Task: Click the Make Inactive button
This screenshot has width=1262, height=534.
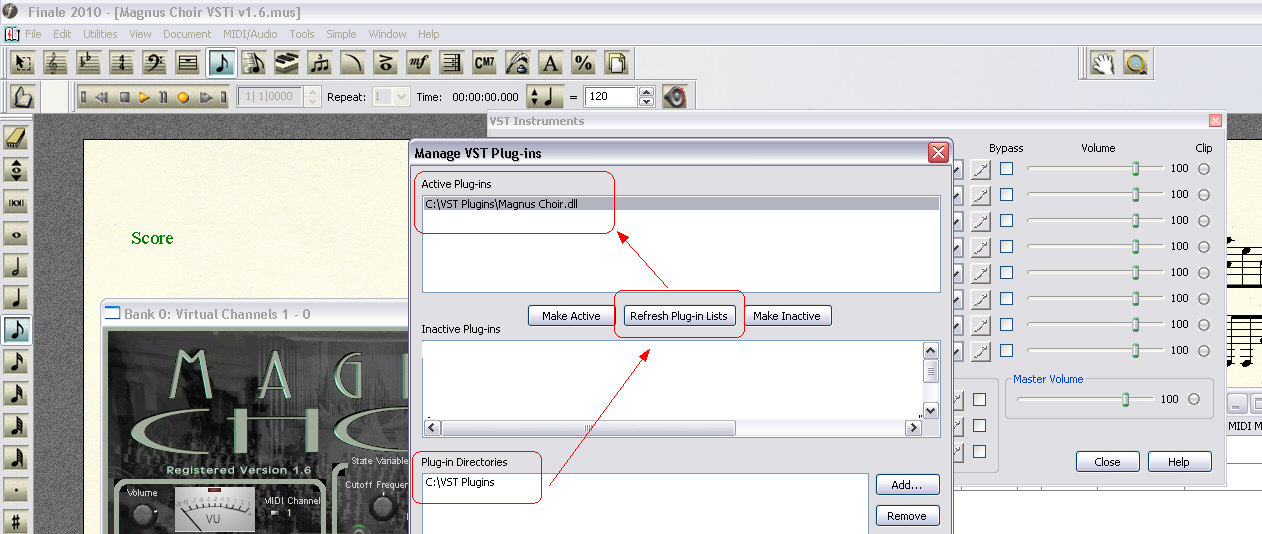Action: 787,316
